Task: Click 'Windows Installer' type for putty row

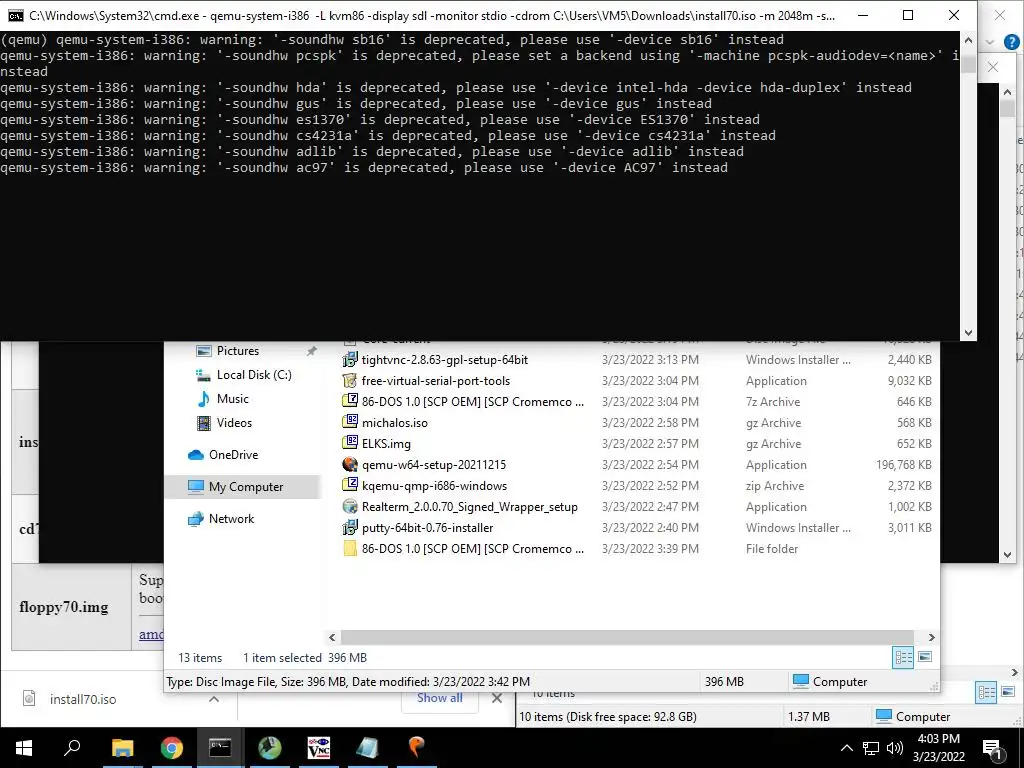Action: 798,528
